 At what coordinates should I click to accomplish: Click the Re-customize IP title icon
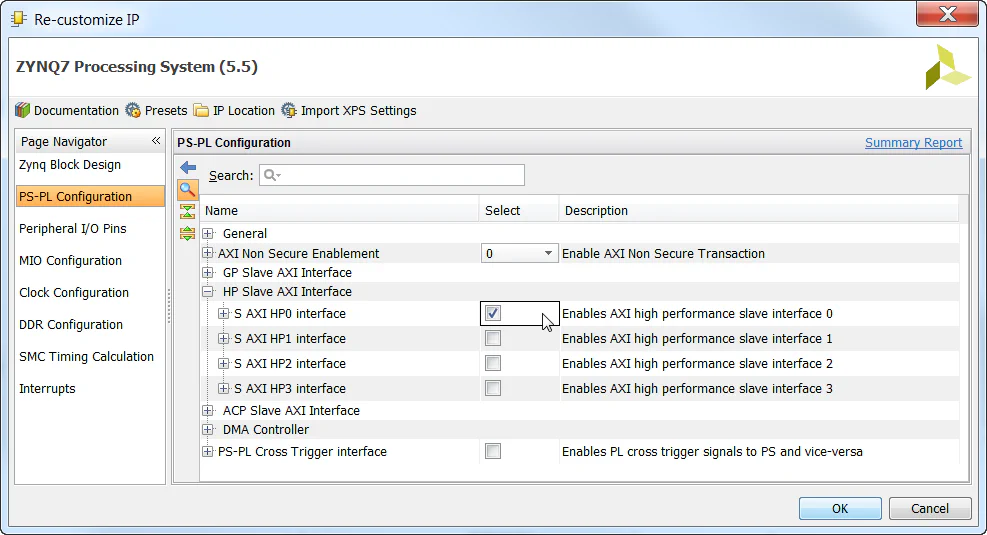[19, 19]
